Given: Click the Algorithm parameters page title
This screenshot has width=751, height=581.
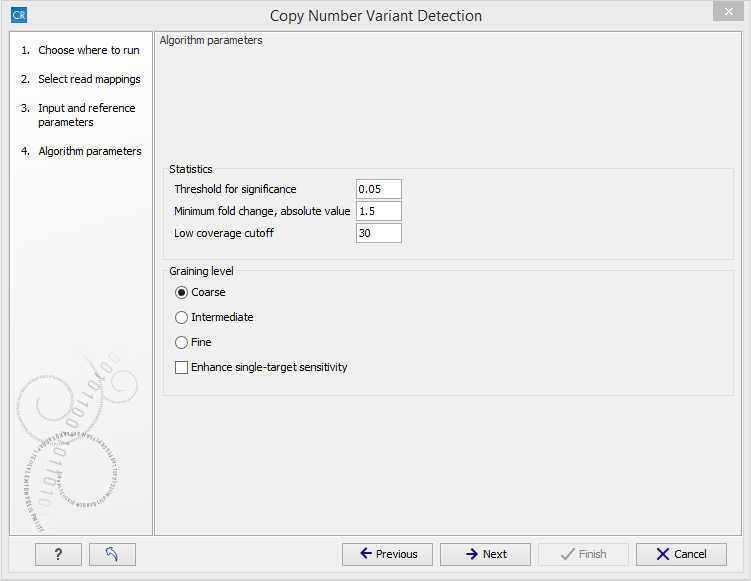Looking at the screenshot, I should pos(211,40).
